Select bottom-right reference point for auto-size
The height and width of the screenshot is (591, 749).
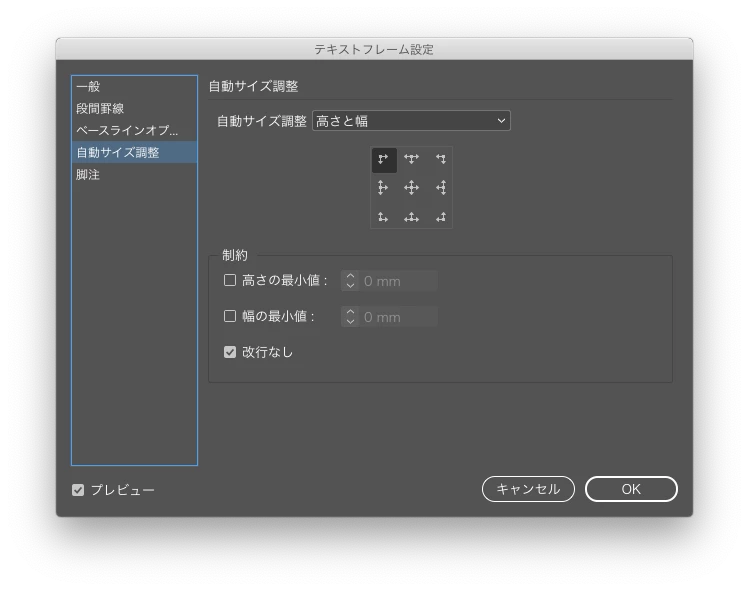[x=440, y=217]
